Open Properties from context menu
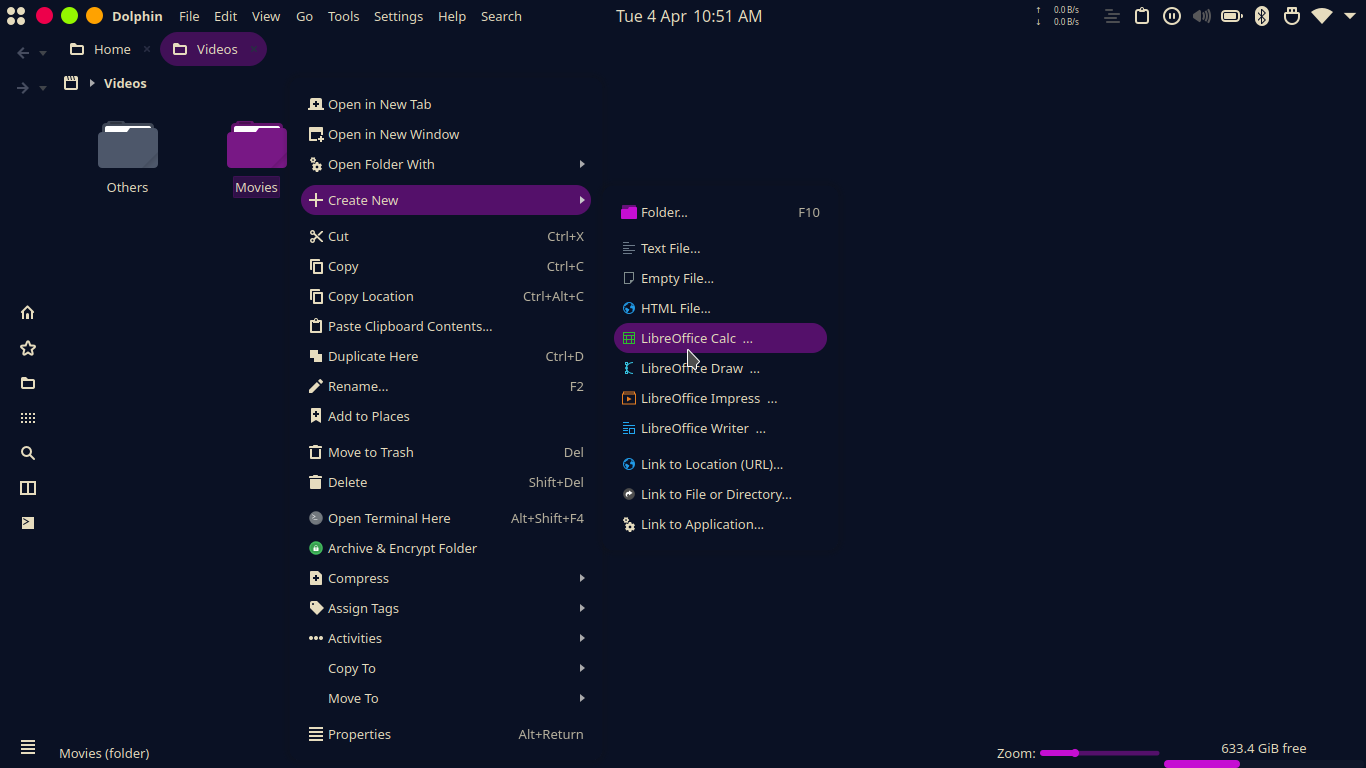Screen dimensions: 1366x768 [446, 734]
